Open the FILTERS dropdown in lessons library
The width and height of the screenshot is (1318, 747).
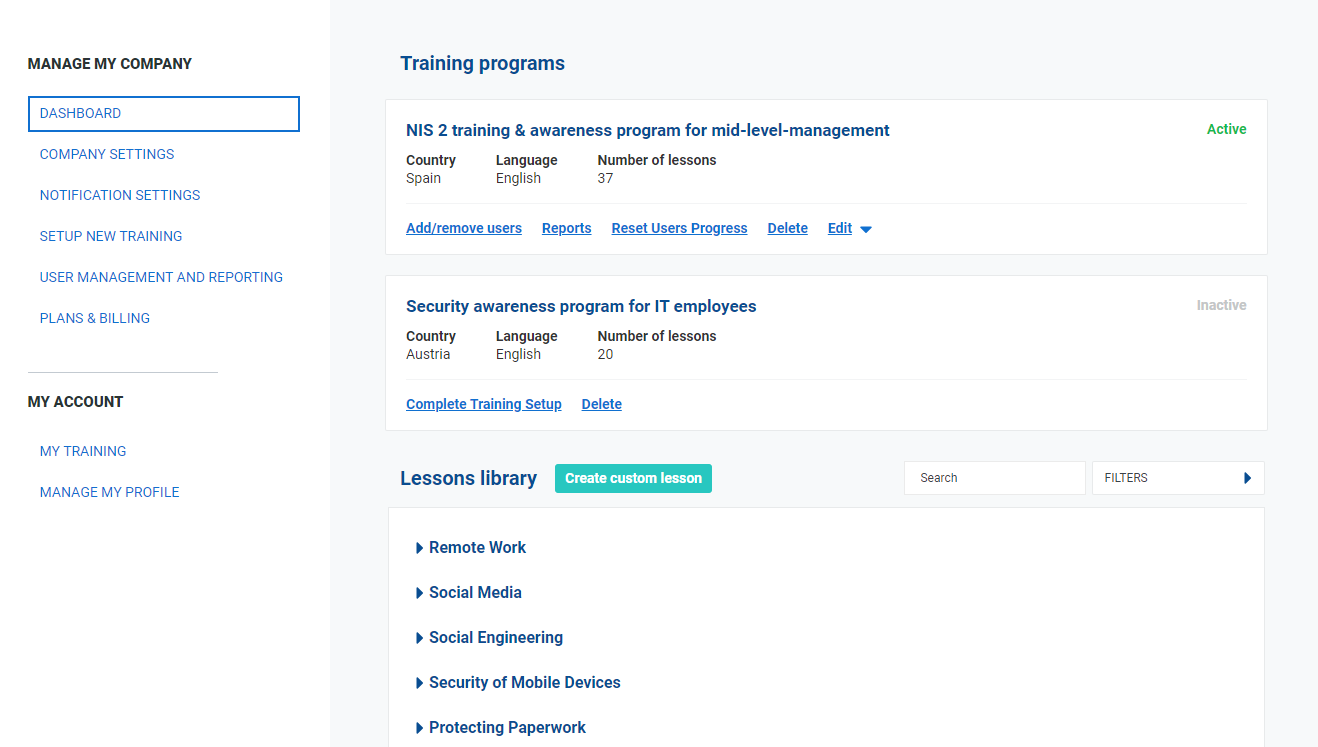[1177, 477]
